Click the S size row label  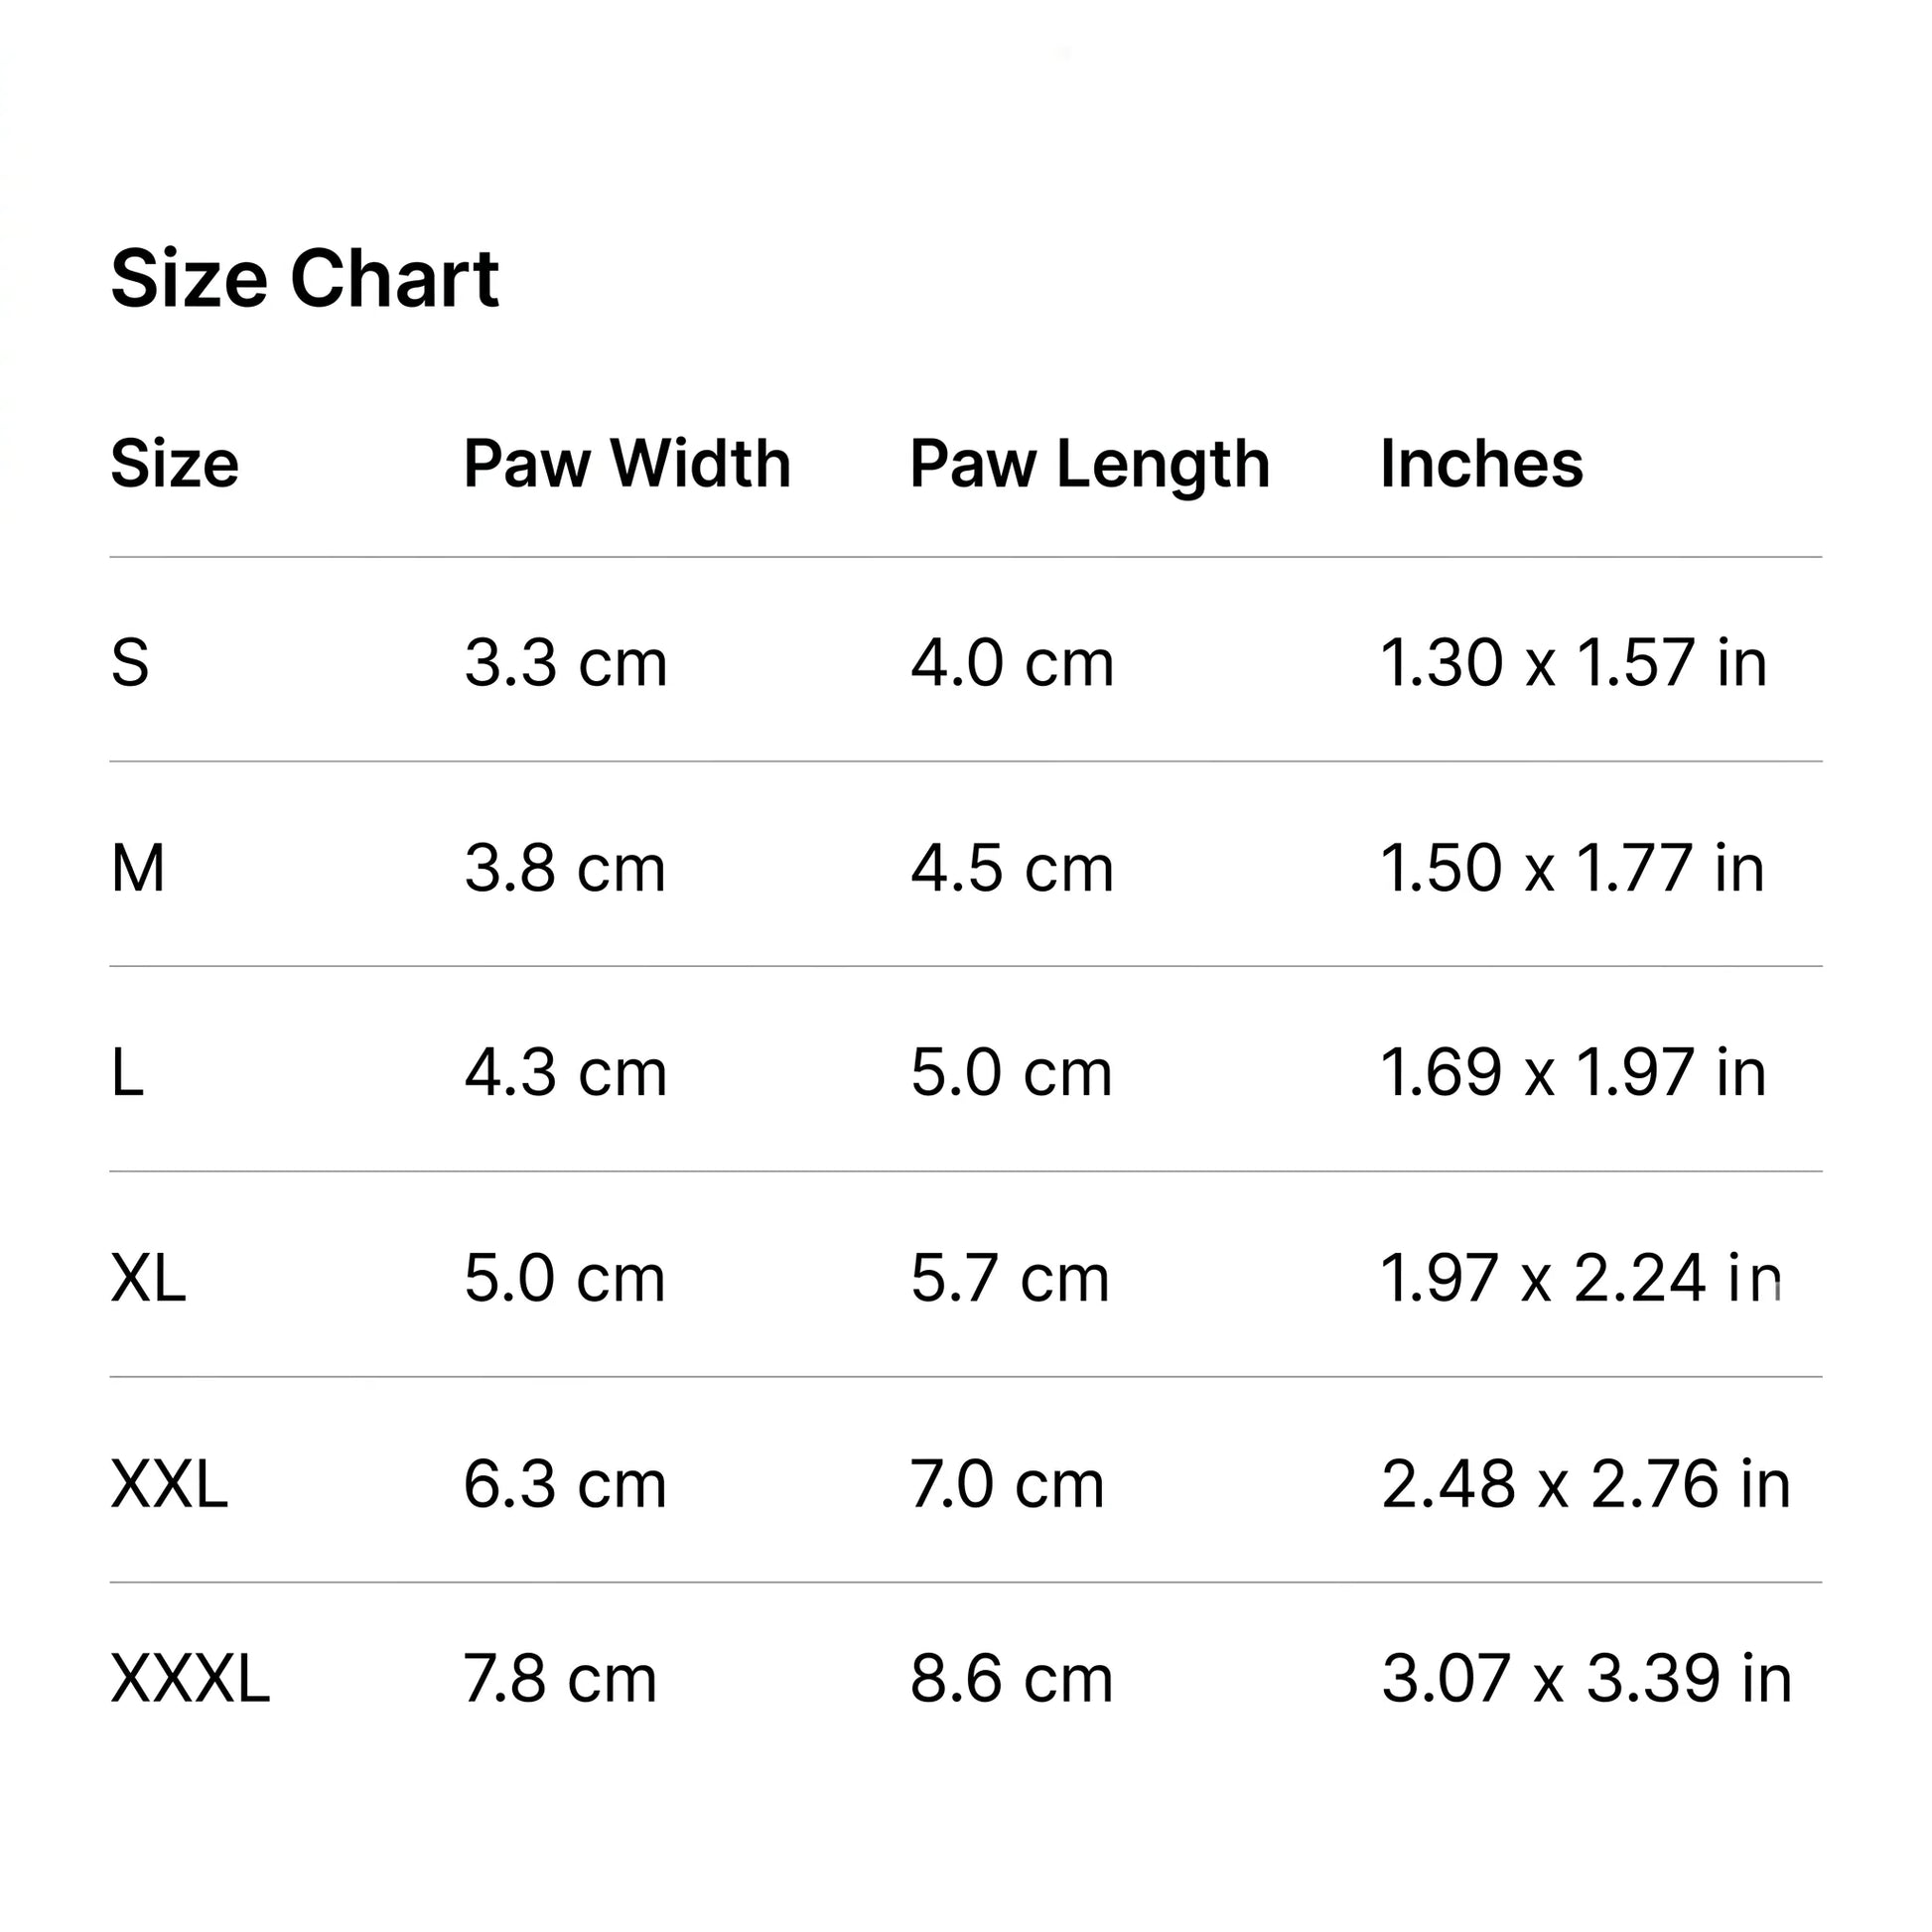(130, 662)
